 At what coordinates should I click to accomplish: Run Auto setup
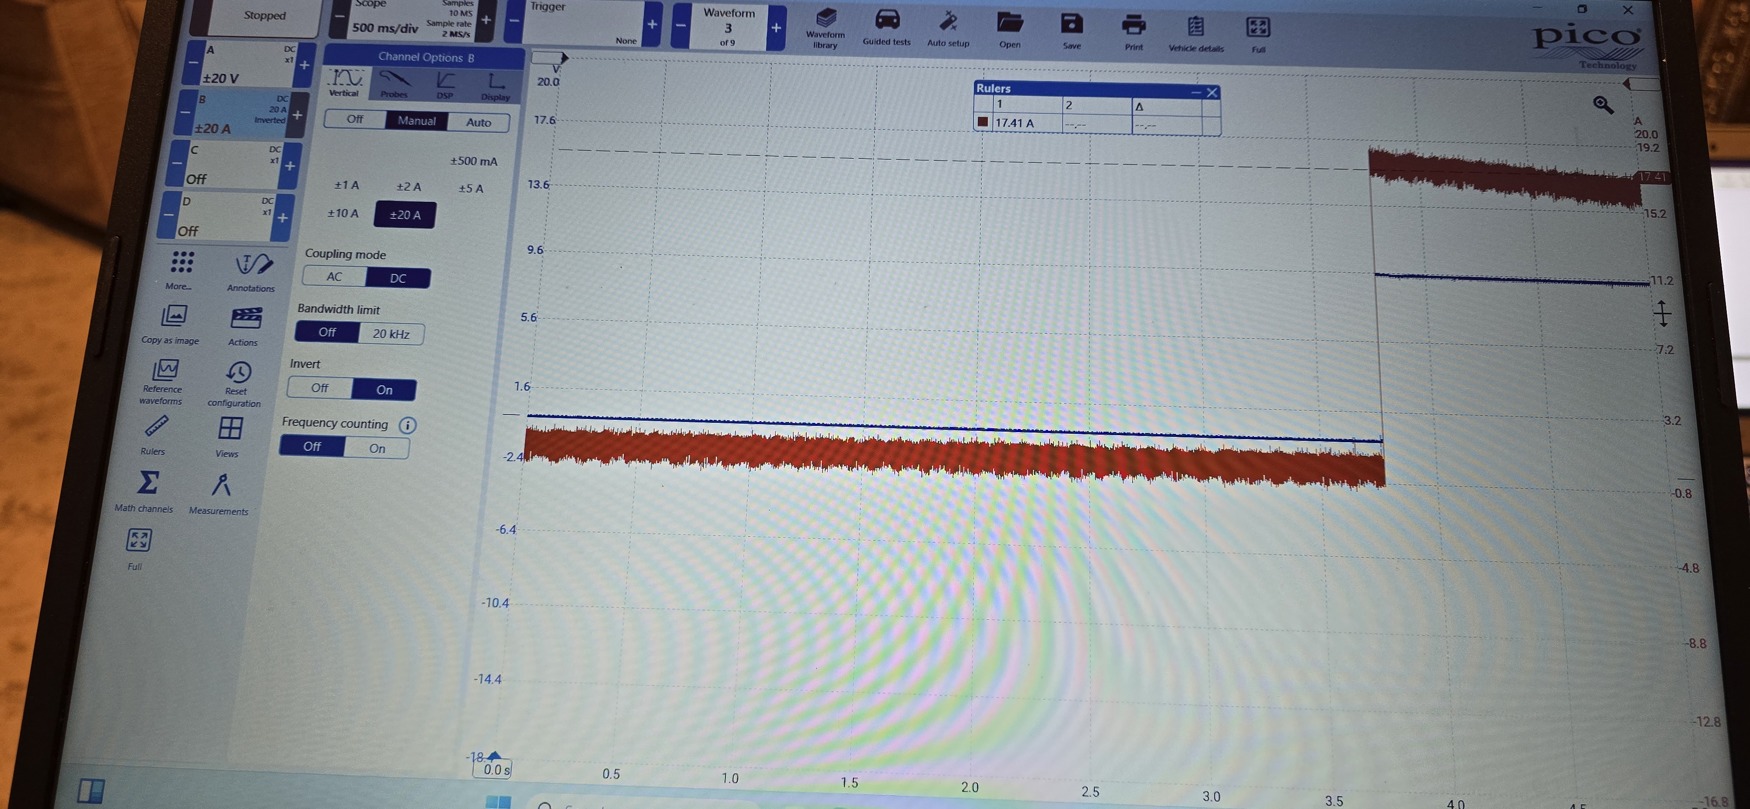(x=948, y=28)
